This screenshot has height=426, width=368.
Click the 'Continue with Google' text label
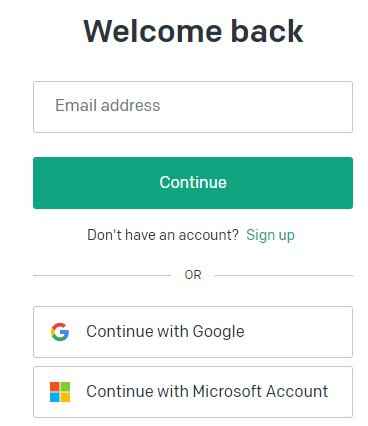(165, 332)
